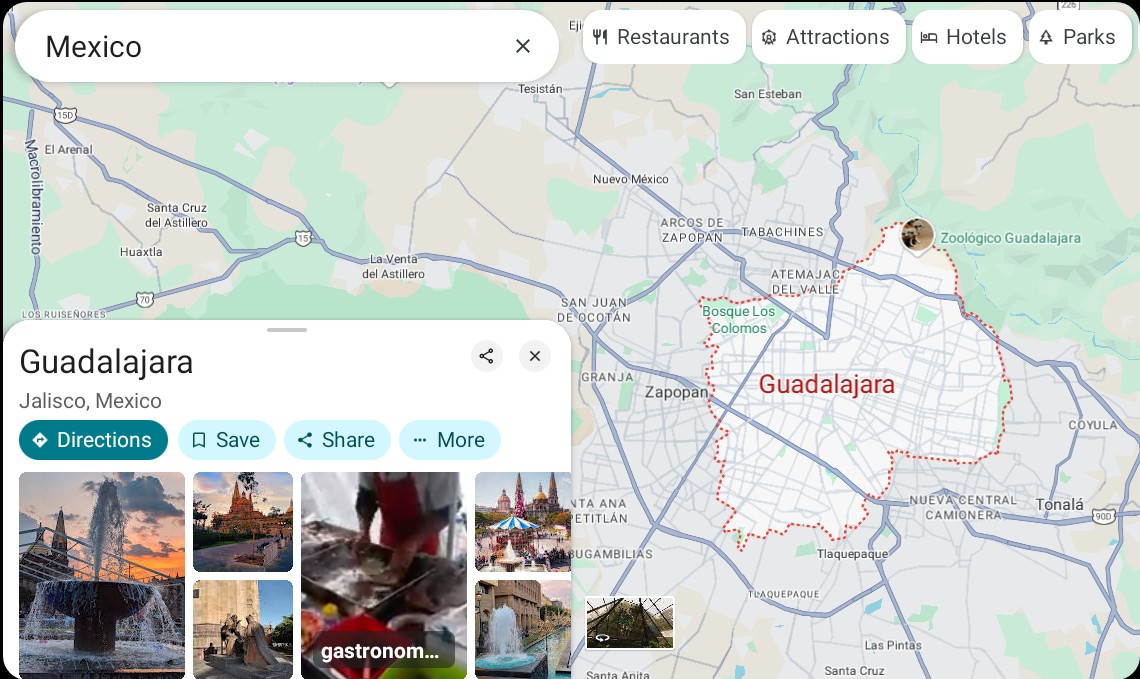The image size is (1140, 679).
Task: Click the Zoológico Guadalajara photo marker
Action: coord(917,235)
